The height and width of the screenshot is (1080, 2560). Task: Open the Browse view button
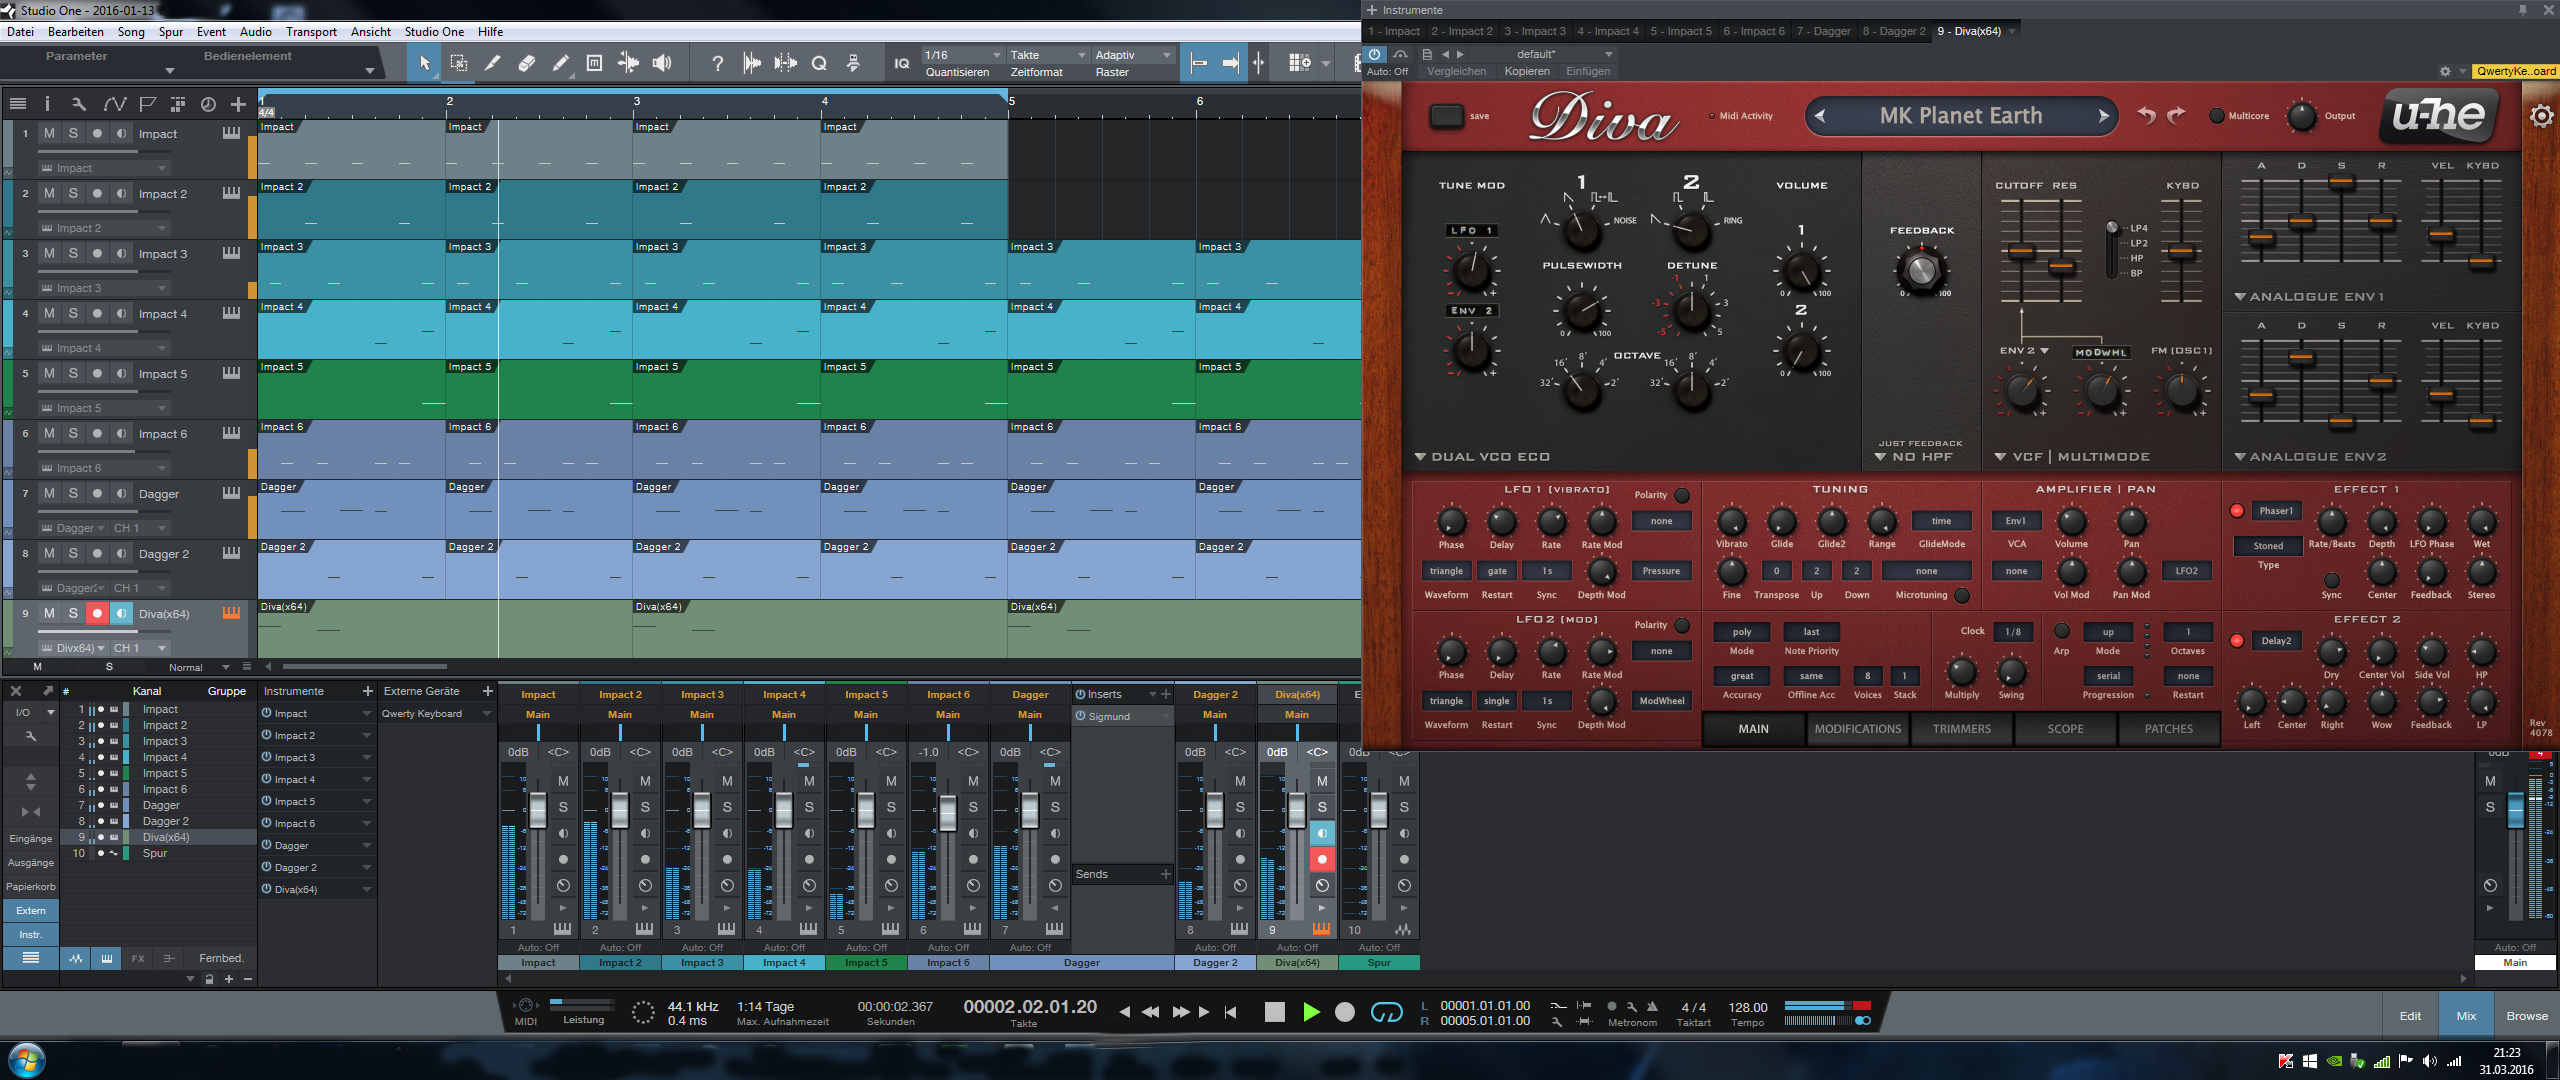coord(2526,1016)
